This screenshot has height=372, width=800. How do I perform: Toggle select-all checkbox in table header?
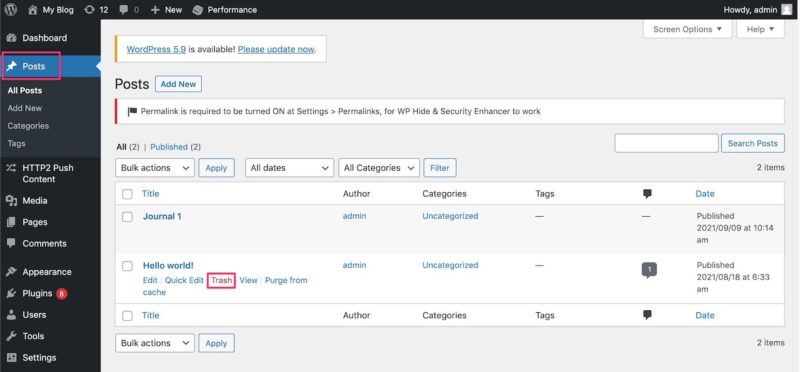pos(128,194)
